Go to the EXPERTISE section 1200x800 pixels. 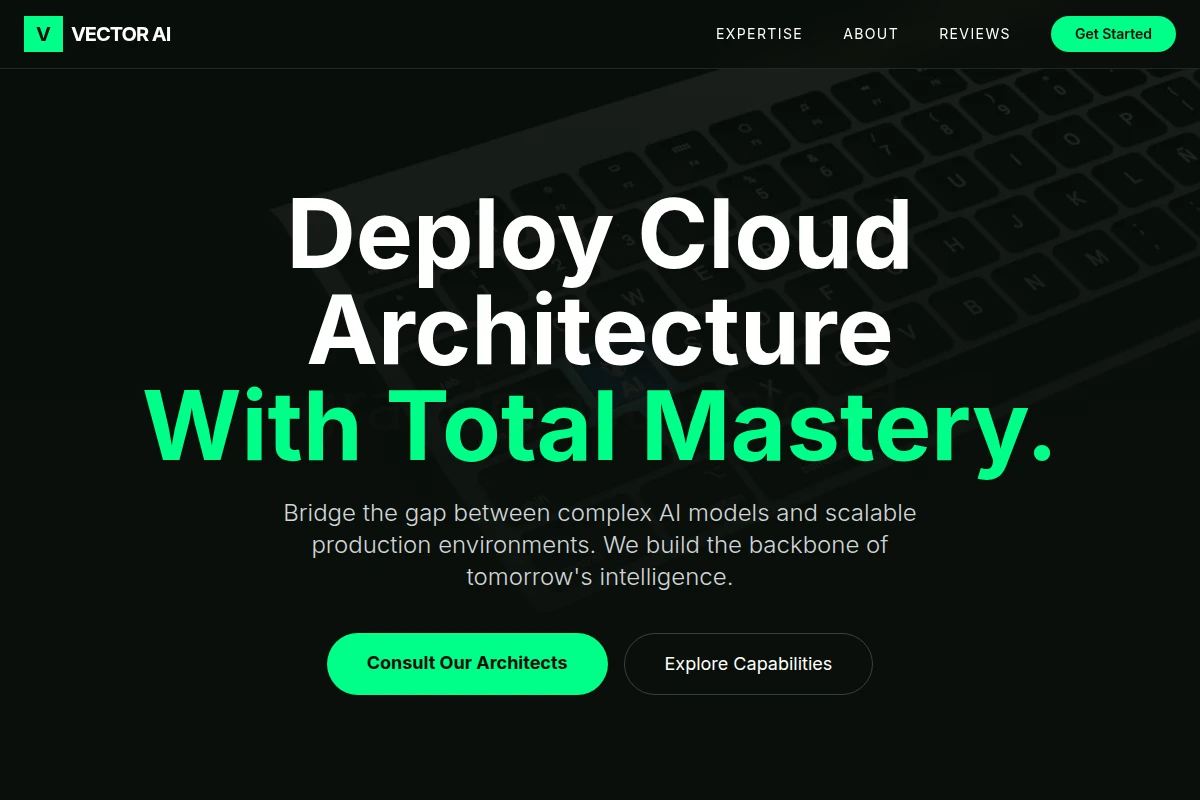click(x=759, y=34)
